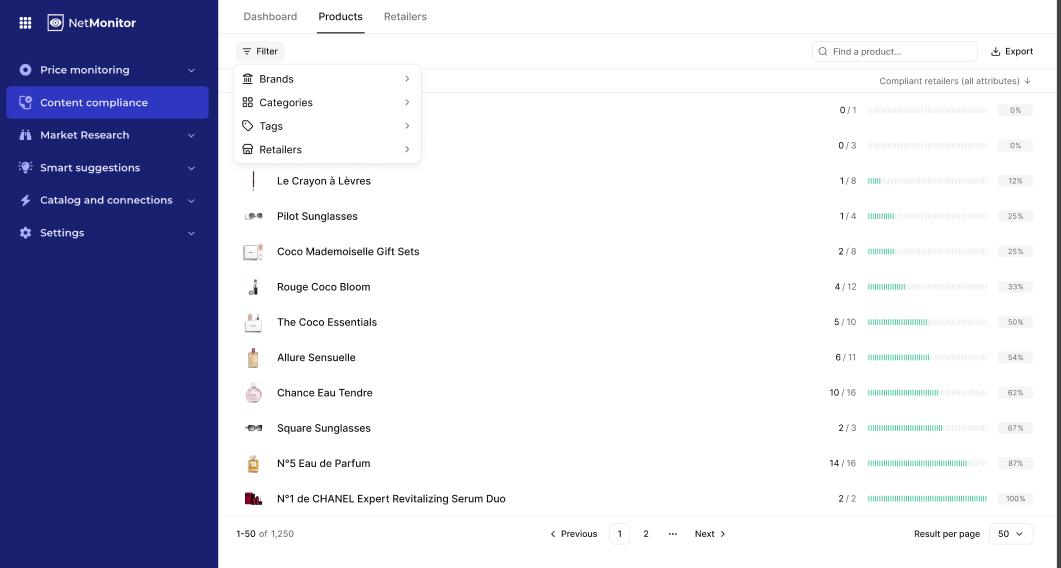Click the Smart suggestions lightbulb icon
Screen dimensions: 1061x568
(x=26, y=168)
